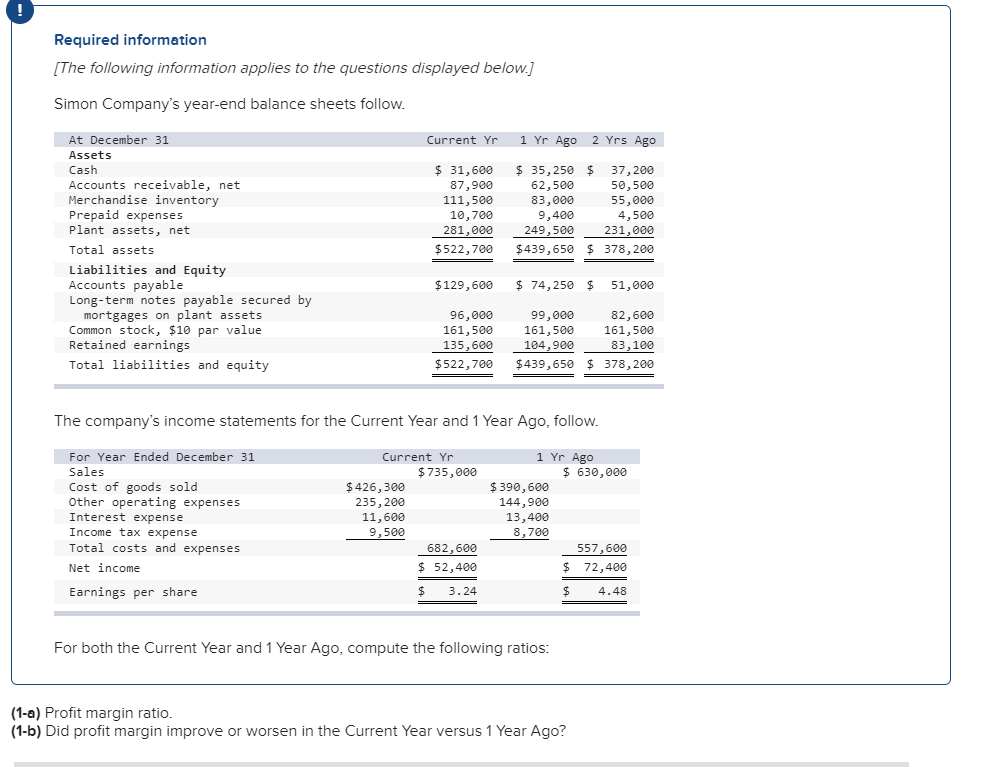This screenshot has height=767, width=1008.
Task: Click the Earnings per share row
Action: [x=132, y=592]
